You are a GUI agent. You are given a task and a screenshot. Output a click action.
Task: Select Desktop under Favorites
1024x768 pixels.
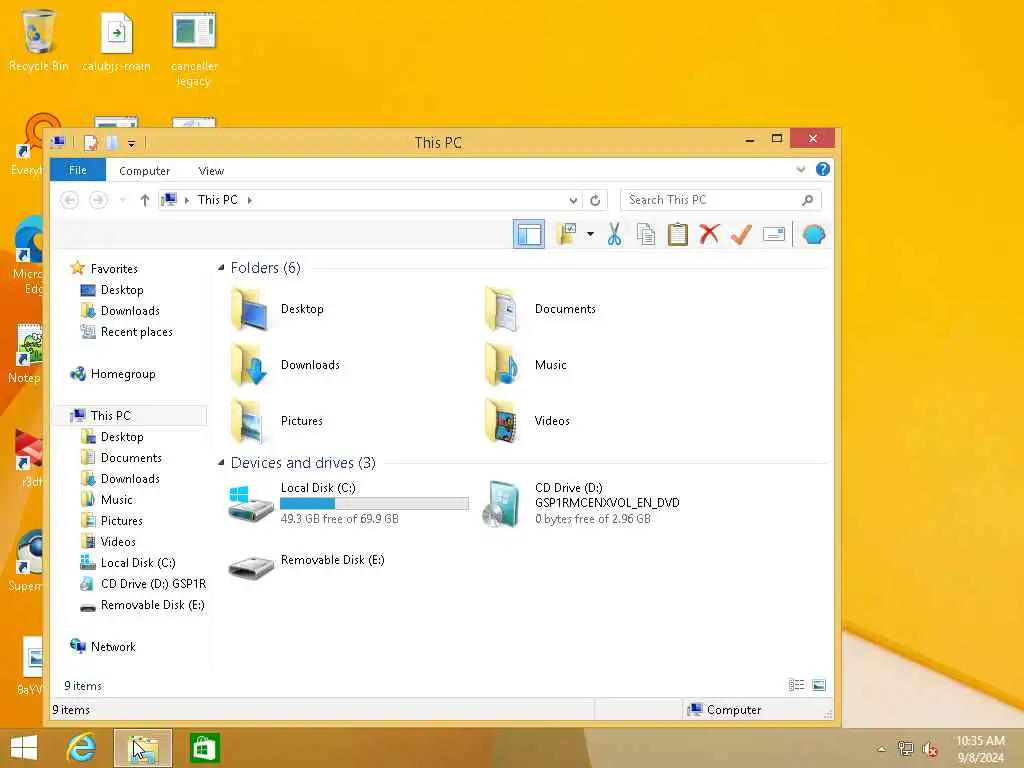(112, 289)
